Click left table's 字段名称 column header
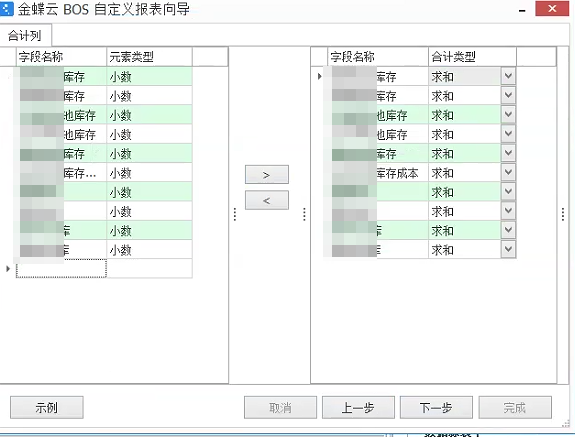This screenshot has width=575, height=437. pos(62,56)
